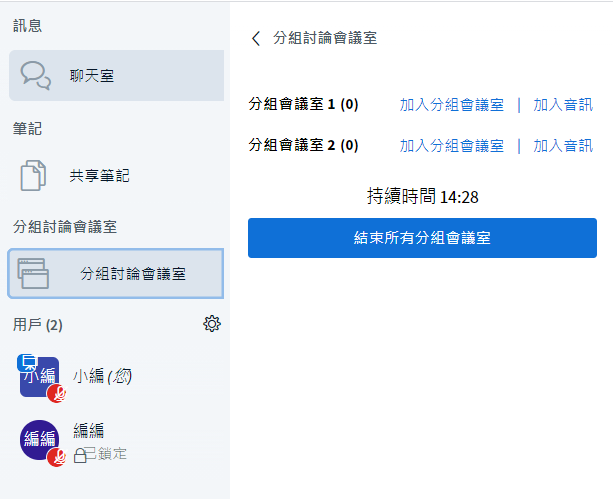Click the muted microphone badge on 小編
Image resolution: width=613 pixels, height=499 pixels.
click(x=57, y=393)
